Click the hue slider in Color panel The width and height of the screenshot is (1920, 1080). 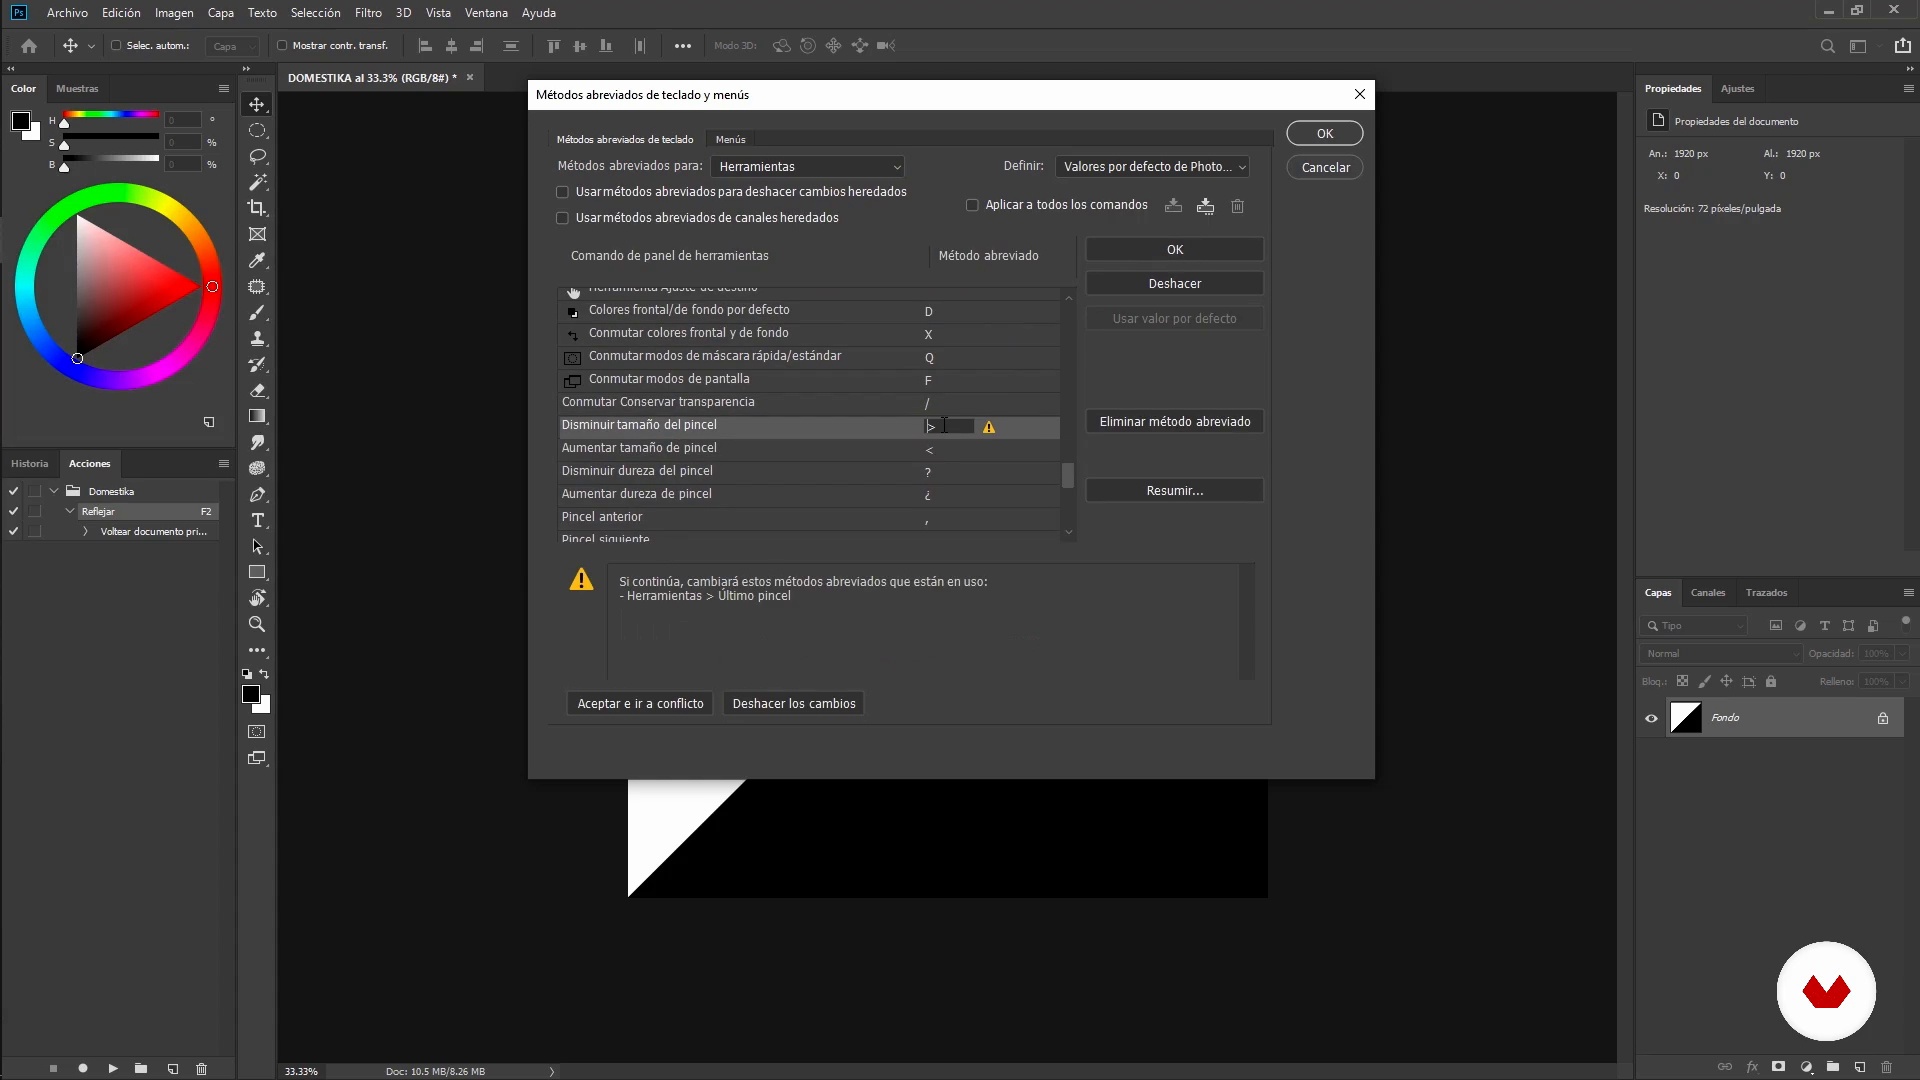click(110, 115)
